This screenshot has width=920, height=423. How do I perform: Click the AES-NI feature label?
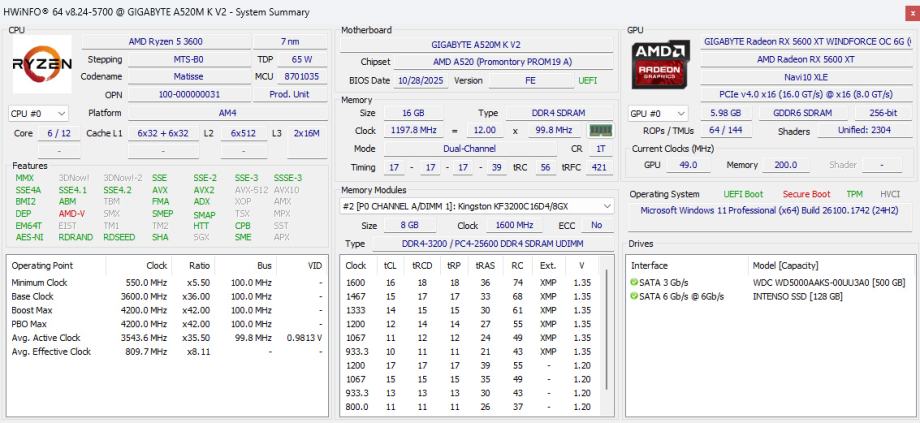point(29,238)
